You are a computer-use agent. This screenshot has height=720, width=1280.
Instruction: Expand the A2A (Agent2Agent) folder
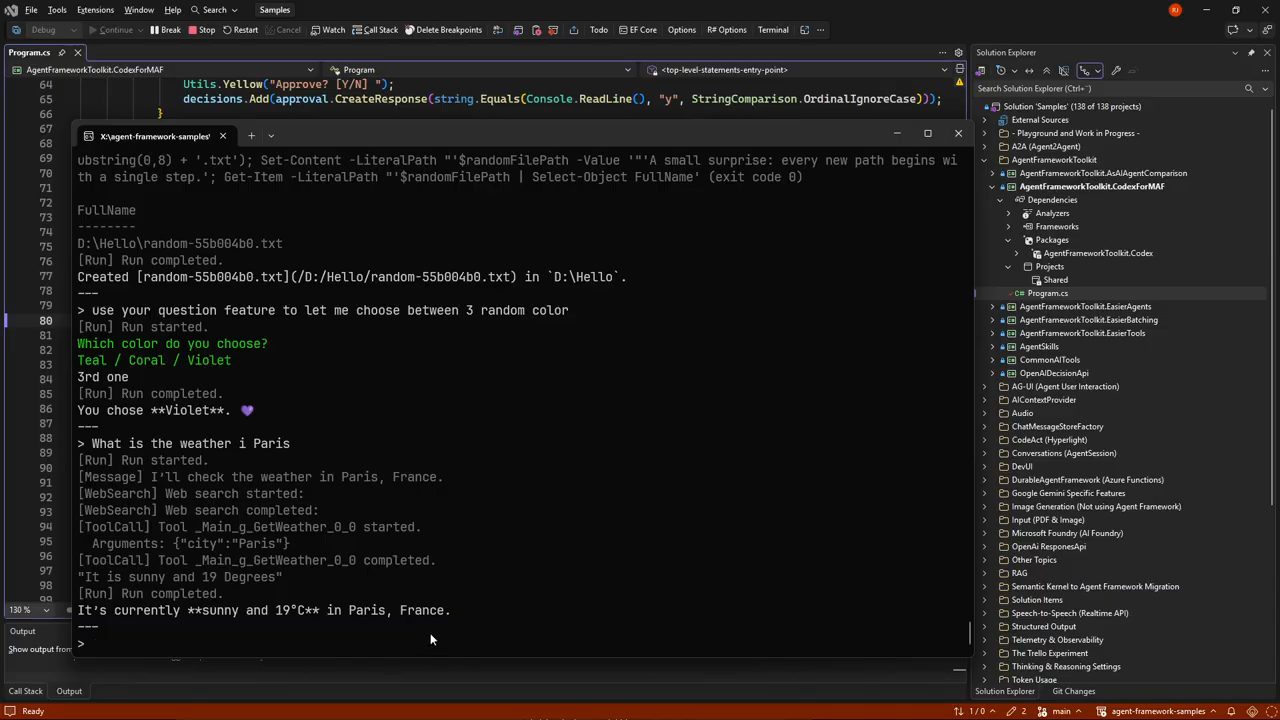[984, 147]
